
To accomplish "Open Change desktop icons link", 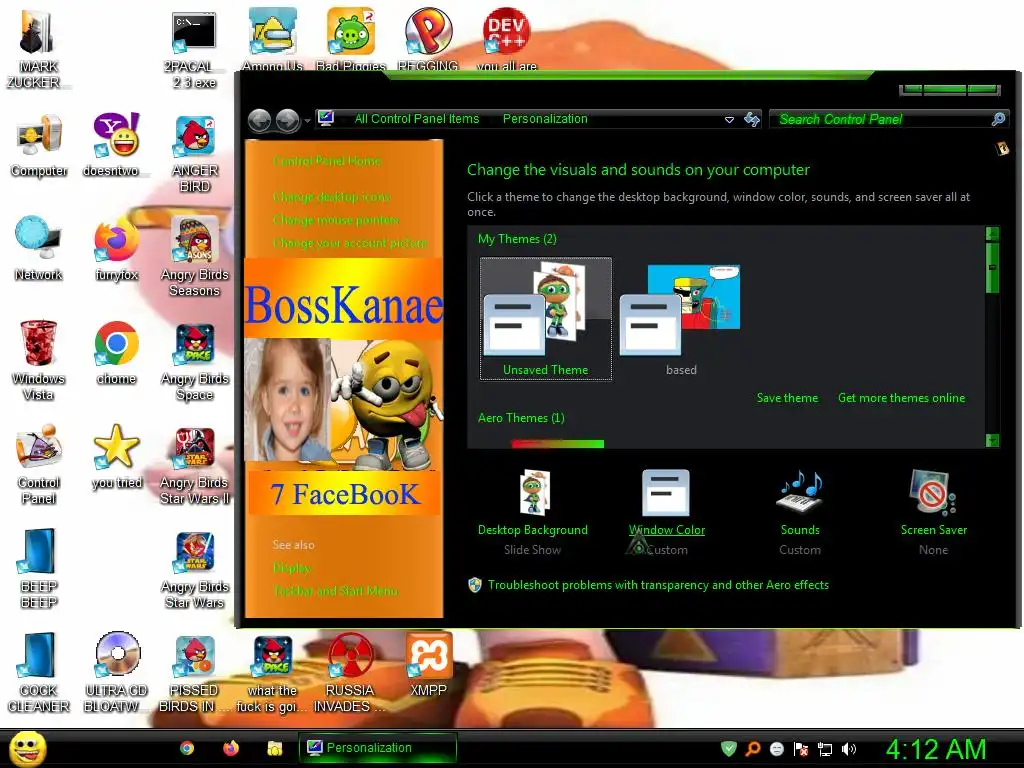I will pyautogui.click(x=332, y=197).
